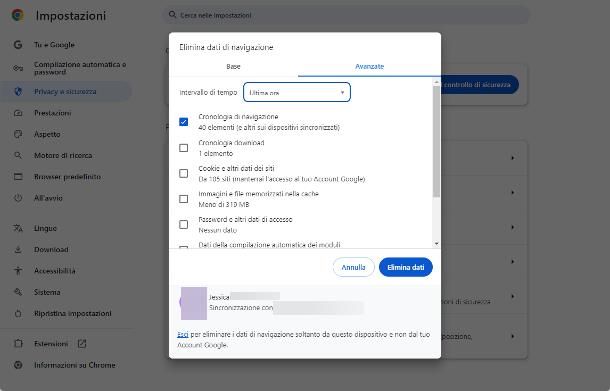610x391 pixels.
Task: Open the Intervallo di tempo dropdown
Action: 297,92
